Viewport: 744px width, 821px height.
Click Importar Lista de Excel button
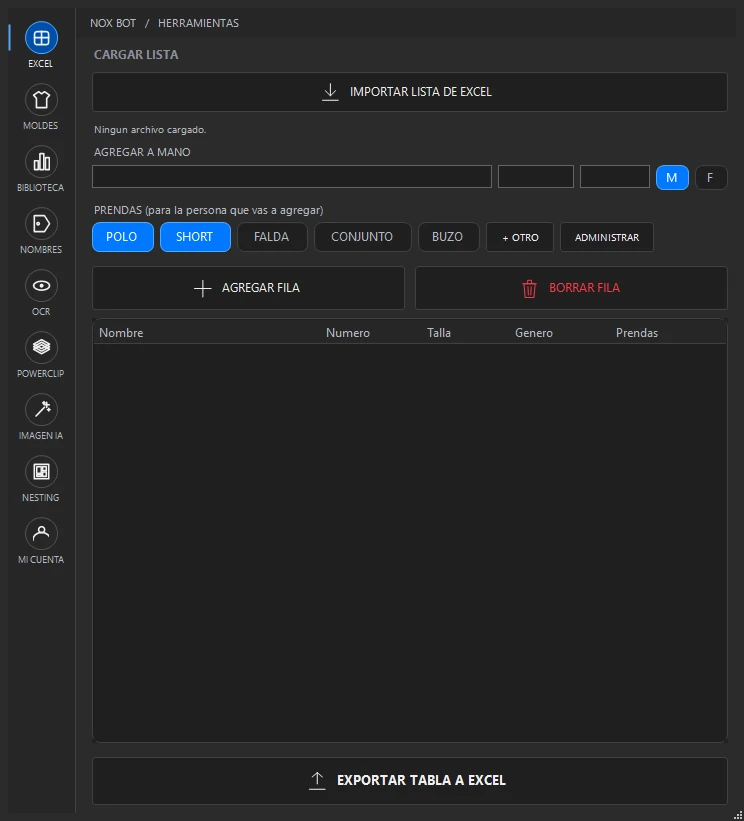click(409, 92)
